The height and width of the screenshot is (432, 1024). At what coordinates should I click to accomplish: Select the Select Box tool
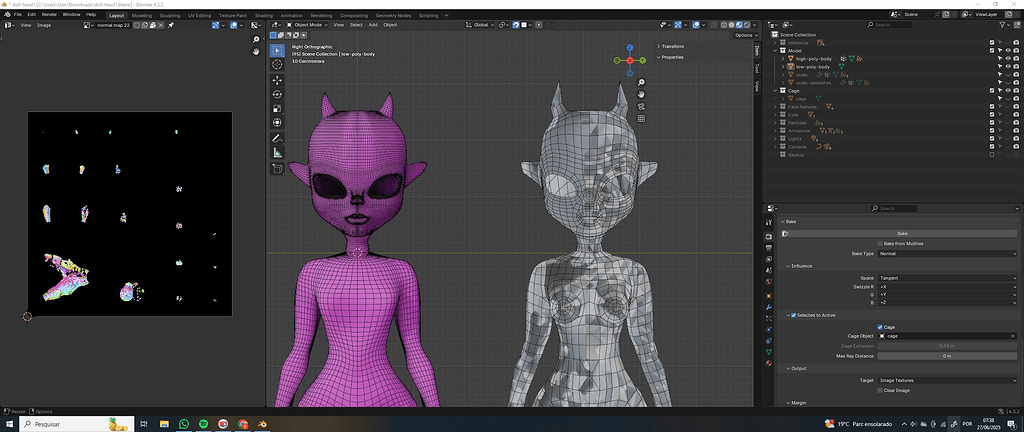tap(277, 50)
